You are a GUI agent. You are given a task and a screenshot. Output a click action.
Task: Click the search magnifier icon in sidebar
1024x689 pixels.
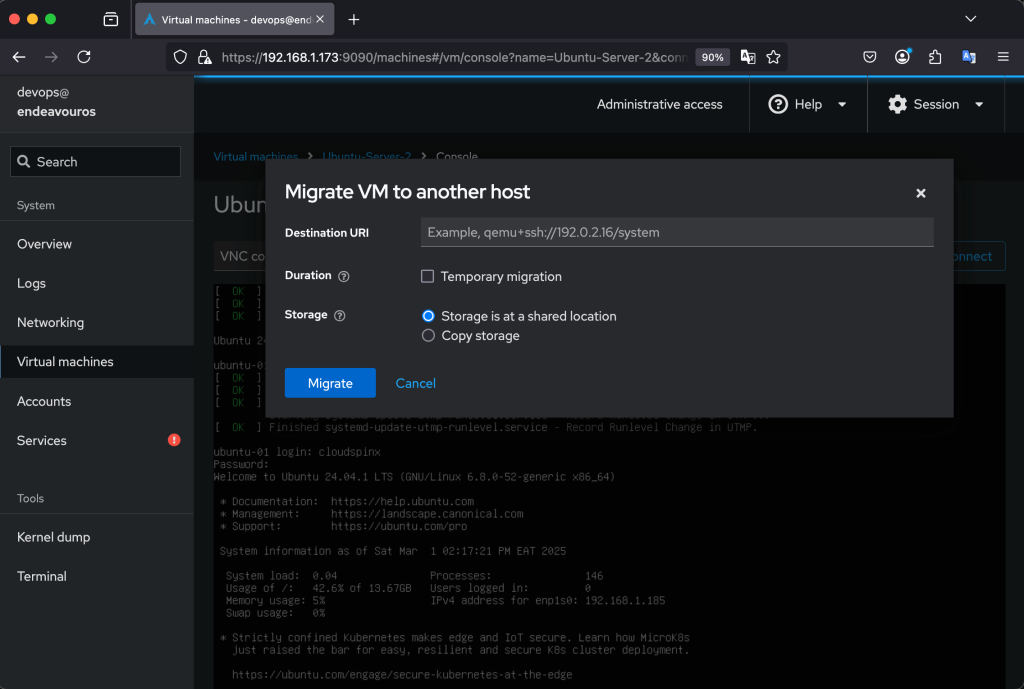coord(24,161)
